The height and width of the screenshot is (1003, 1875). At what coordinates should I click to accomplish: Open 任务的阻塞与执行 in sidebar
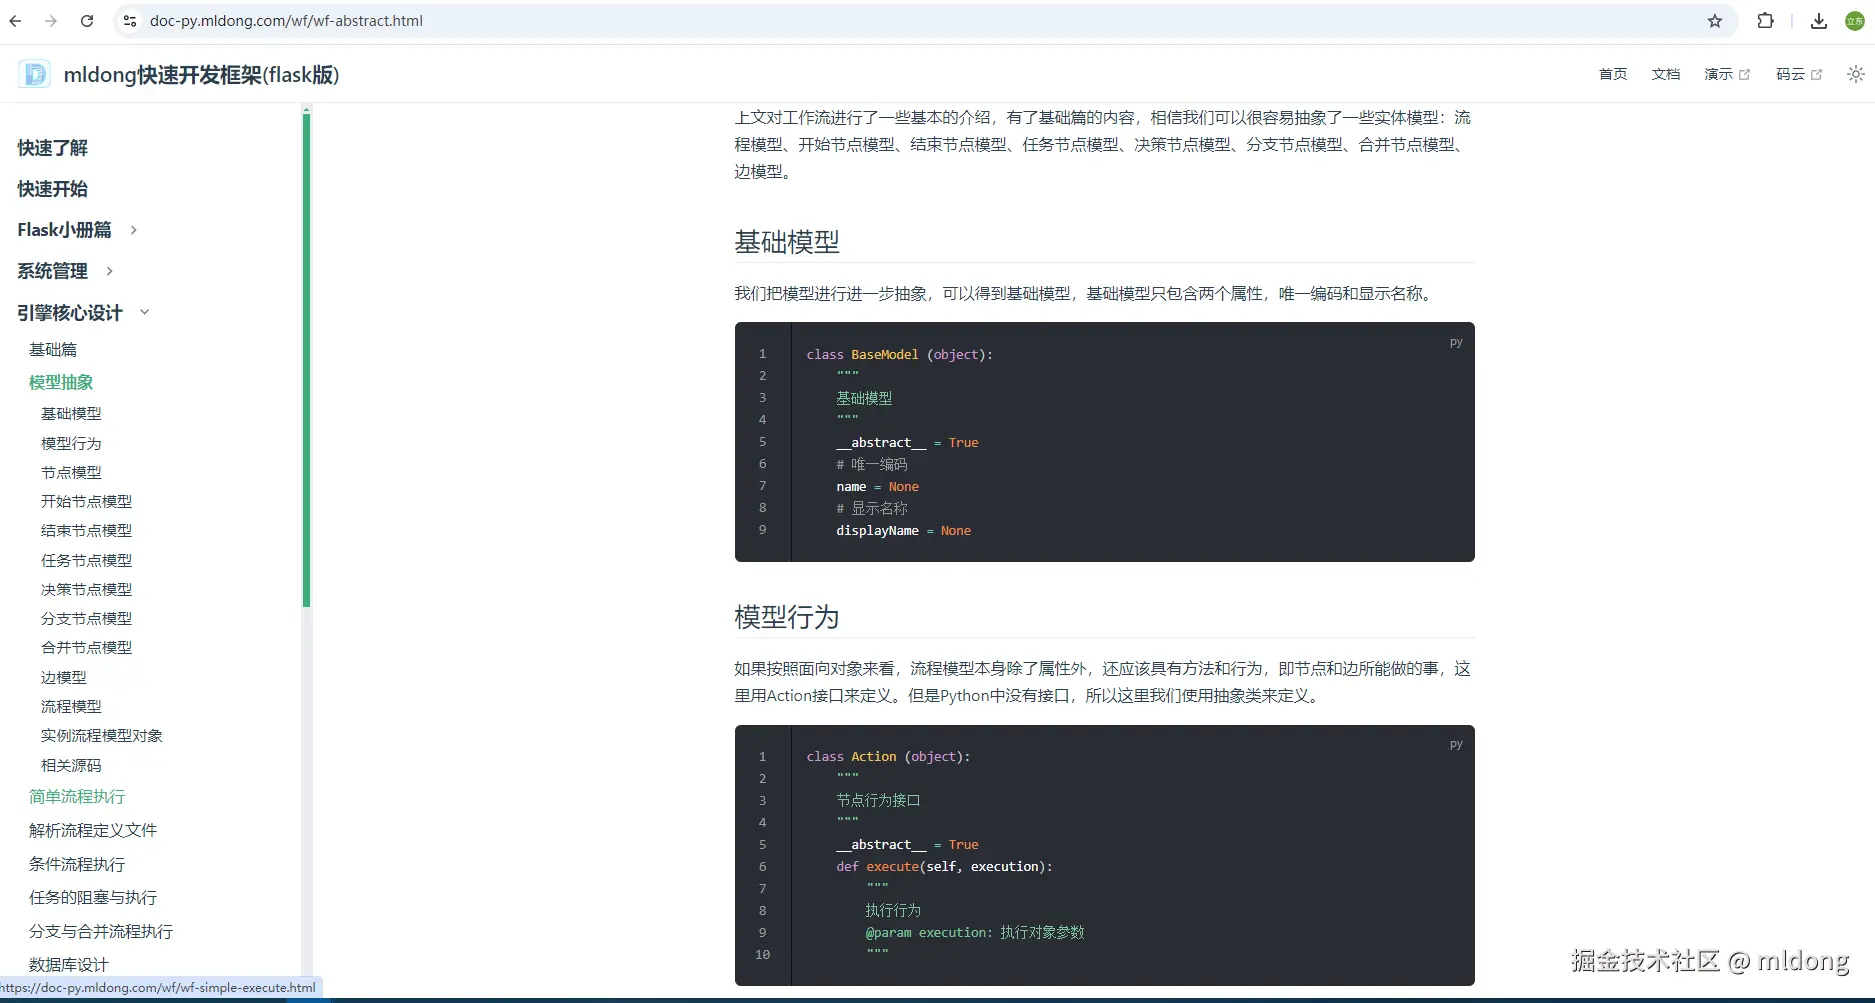[93, 897]
